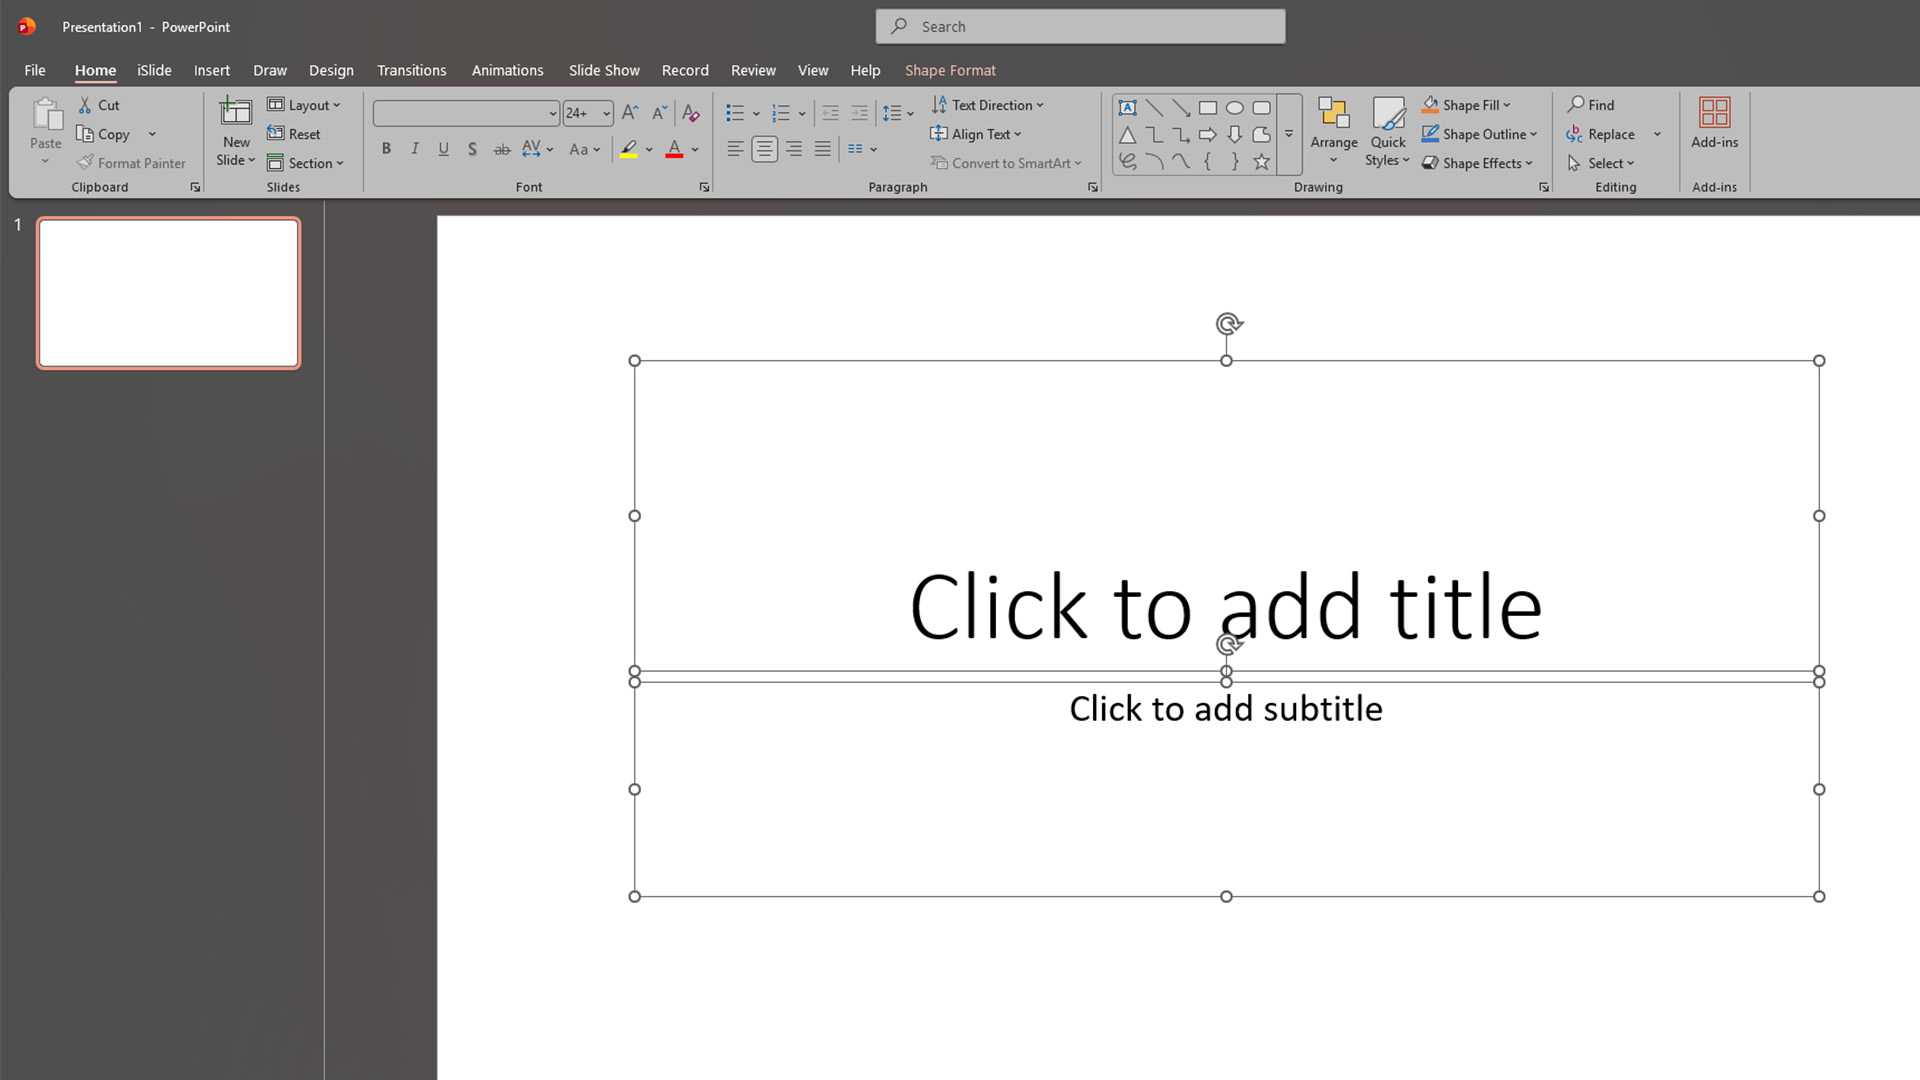
Task: Apply the red font color
Action: click(675, 149)
